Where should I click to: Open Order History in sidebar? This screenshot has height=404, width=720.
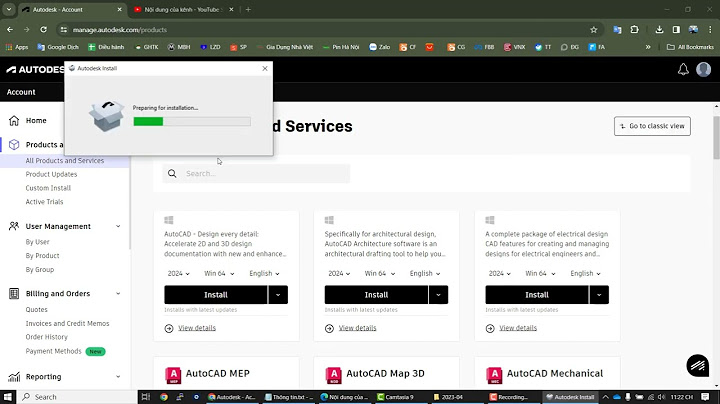pos(46,337)
